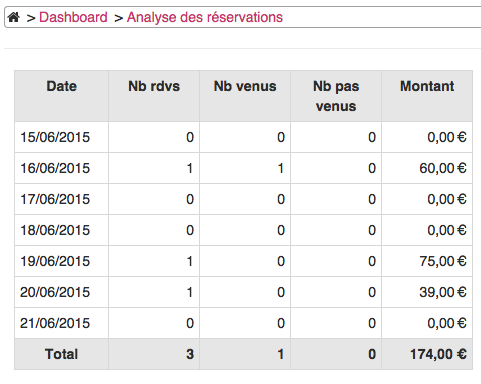The height and width of the screenshot is (384, 481).
Task: Select the 18/06/2015 date cell
Action: point(62,230)
